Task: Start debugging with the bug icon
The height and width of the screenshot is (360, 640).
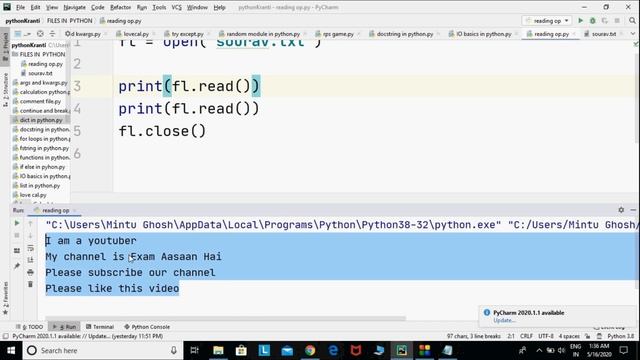Action: tap(593, 20)
